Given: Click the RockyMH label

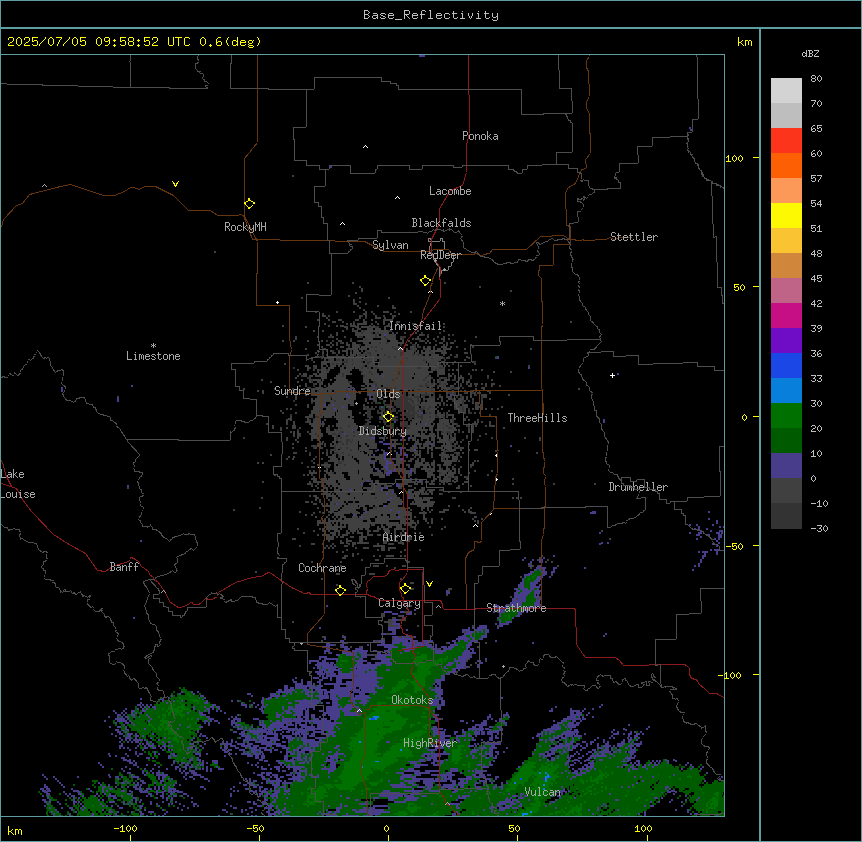Looking at the screenshot, I should pyautogui.click(x=245, y=227).
